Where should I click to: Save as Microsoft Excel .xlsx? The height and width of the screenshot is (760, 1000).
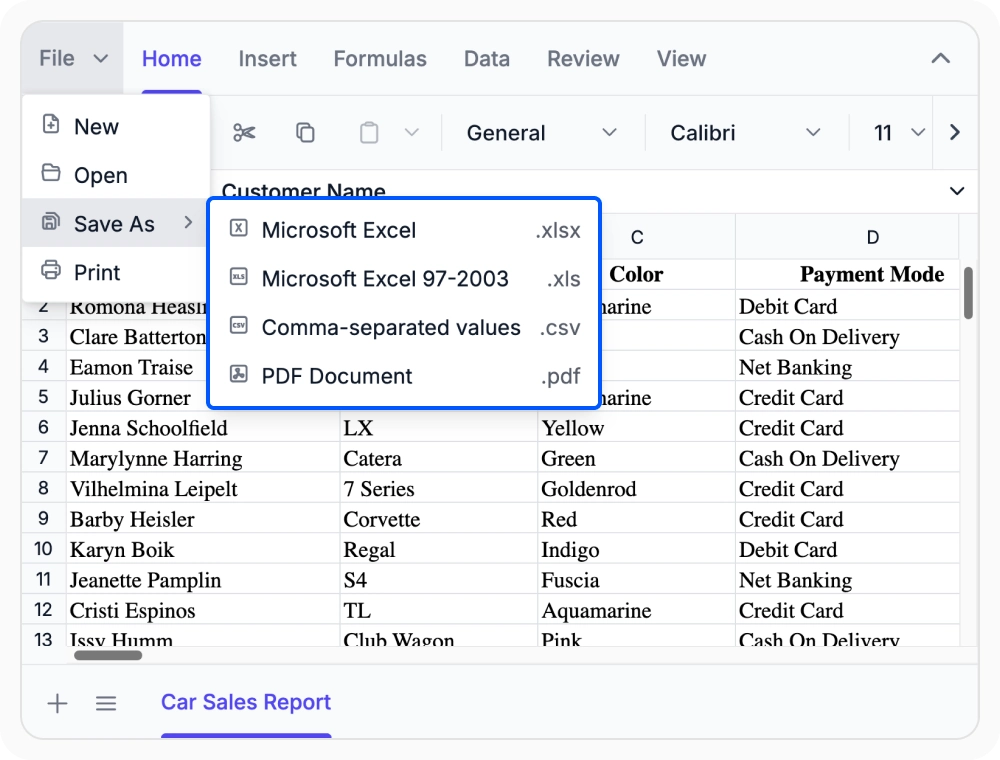tap(404, 230)
